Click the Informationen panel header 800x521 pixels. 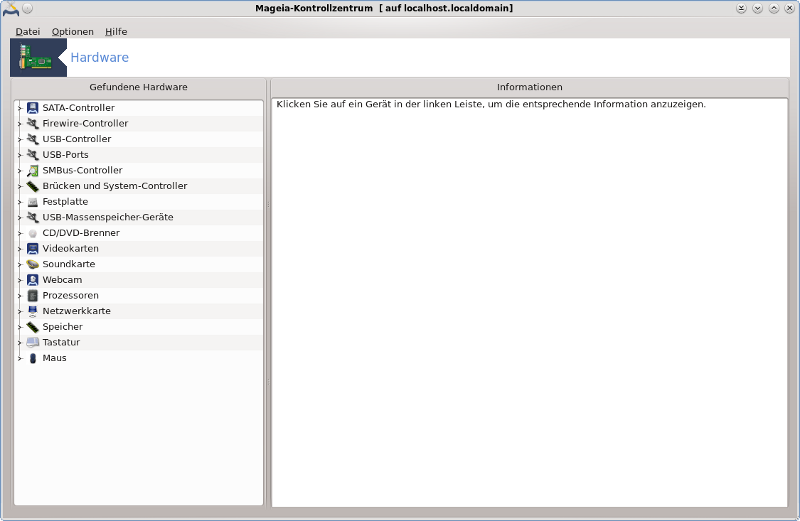[x=530, y=87]
